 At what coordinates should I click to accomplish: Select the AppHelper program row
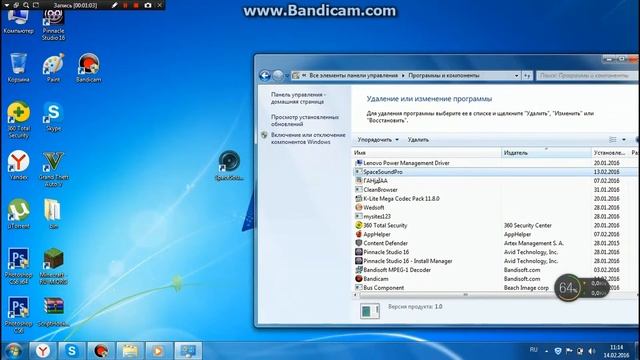click(496, 234)
